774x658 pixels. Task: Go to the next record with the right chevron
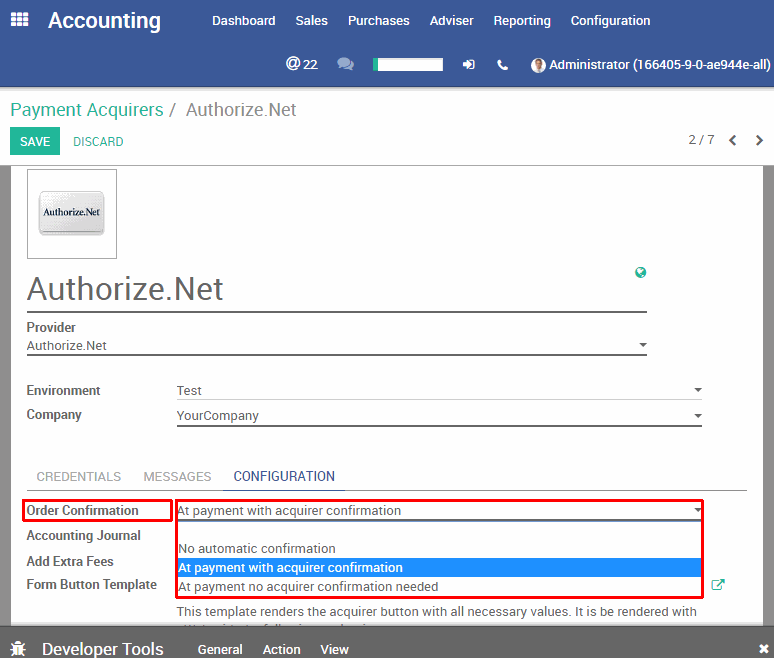point(759,141)
